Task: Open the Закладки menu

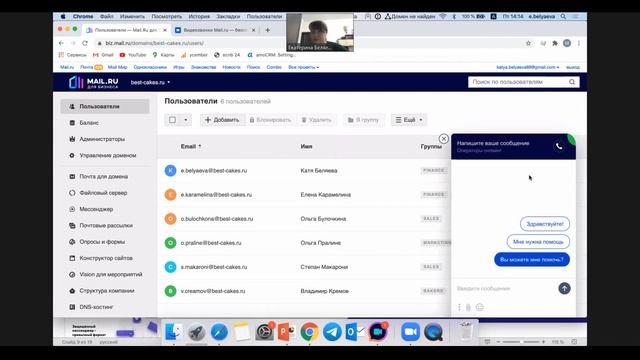Action: pos(228,17)
